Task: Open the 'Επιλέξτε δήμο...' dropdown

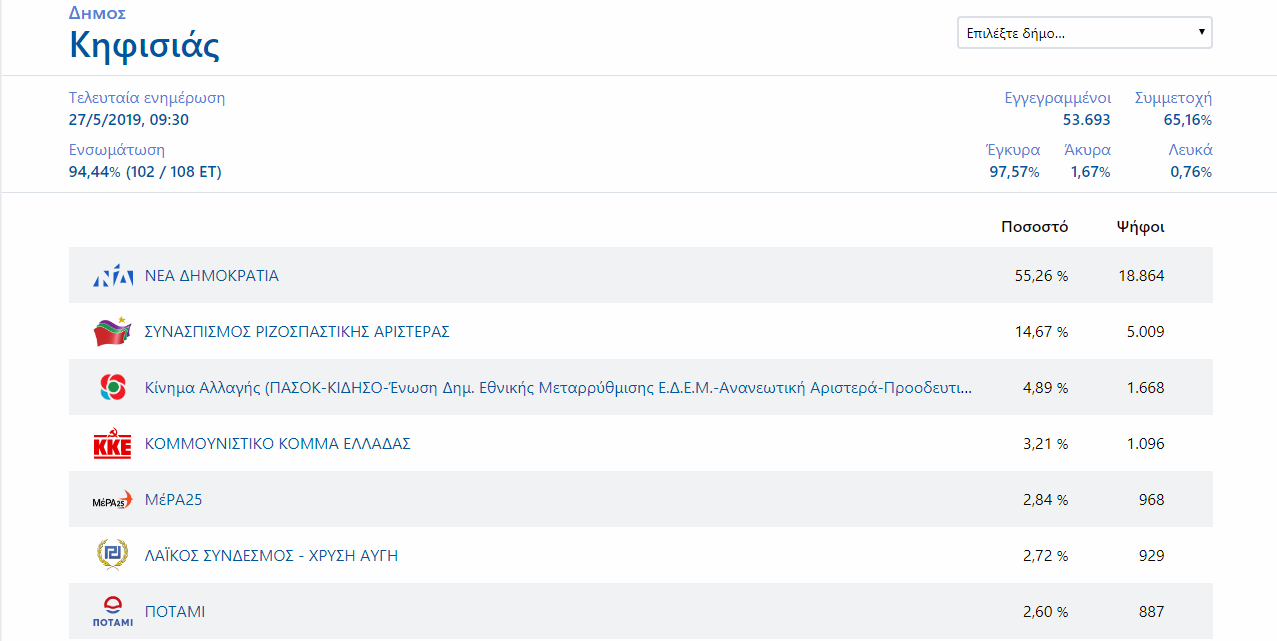Action: [x=1084, y=33]
